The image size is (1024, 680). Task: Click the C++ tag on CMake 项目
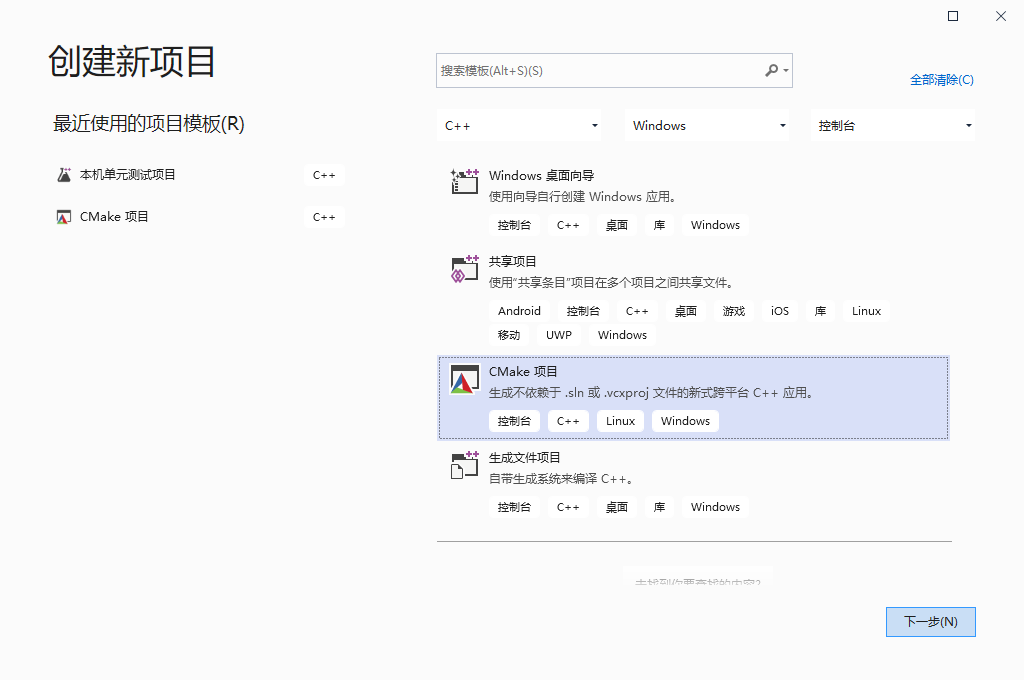tap(568, 421)
